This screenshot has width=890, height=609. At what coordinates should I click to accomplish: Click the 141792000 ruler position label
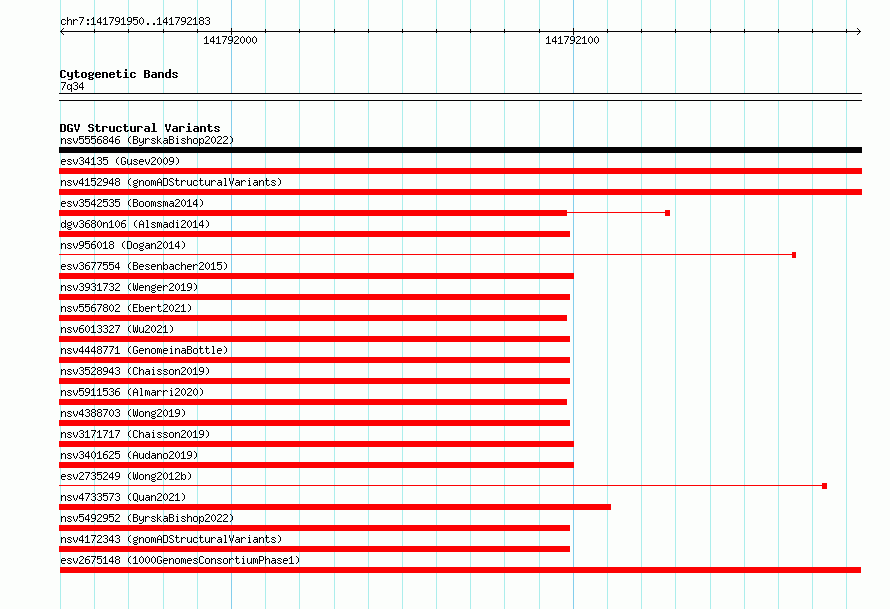[x=230, y=40]
